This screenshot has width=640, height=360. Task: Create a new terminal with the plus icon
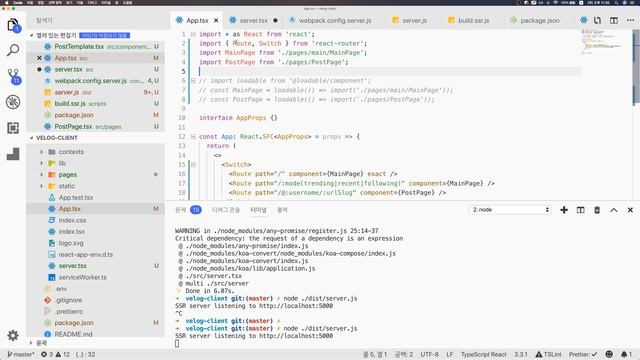[x=564, y=210]
